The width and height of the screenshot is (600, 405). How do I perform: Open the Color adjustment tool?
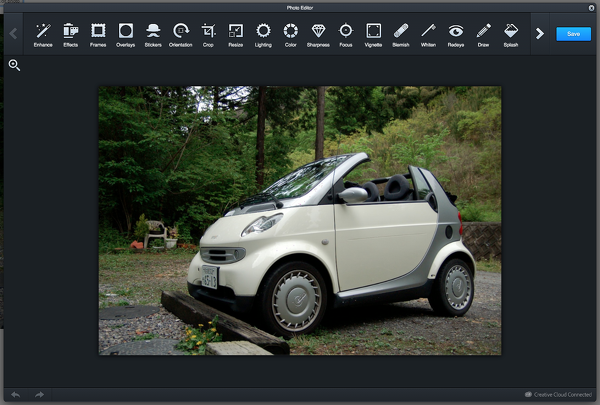tap(291, 35)
